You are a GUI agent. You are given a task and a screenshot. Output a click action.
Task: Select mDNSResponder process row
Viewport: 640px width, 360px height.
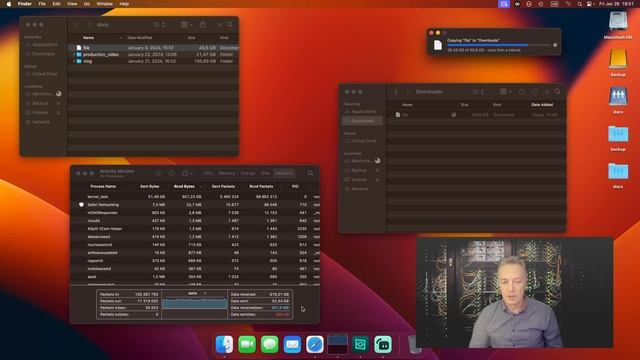[195, 213]
